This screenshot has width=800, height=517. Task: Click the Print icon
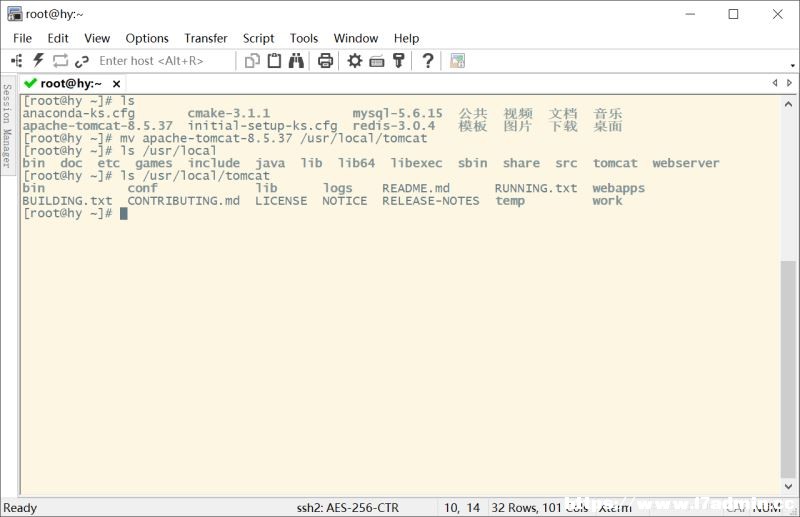click(326, 61)
